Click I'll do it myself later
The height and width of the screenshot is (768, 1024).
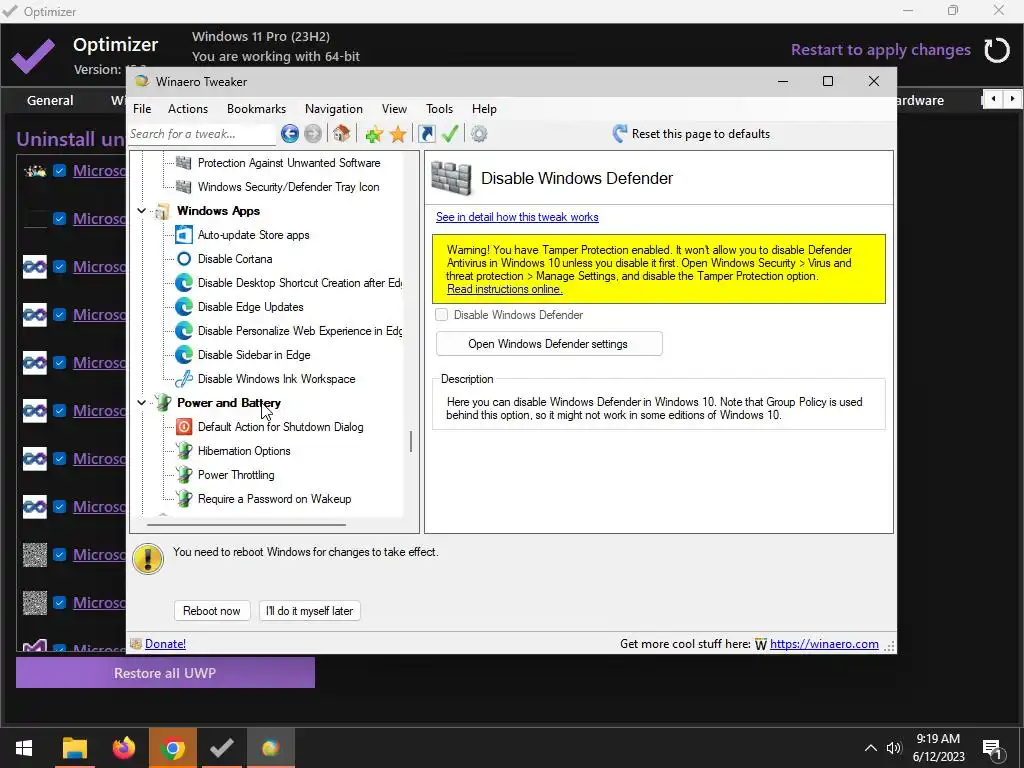[x=310, y=611]
